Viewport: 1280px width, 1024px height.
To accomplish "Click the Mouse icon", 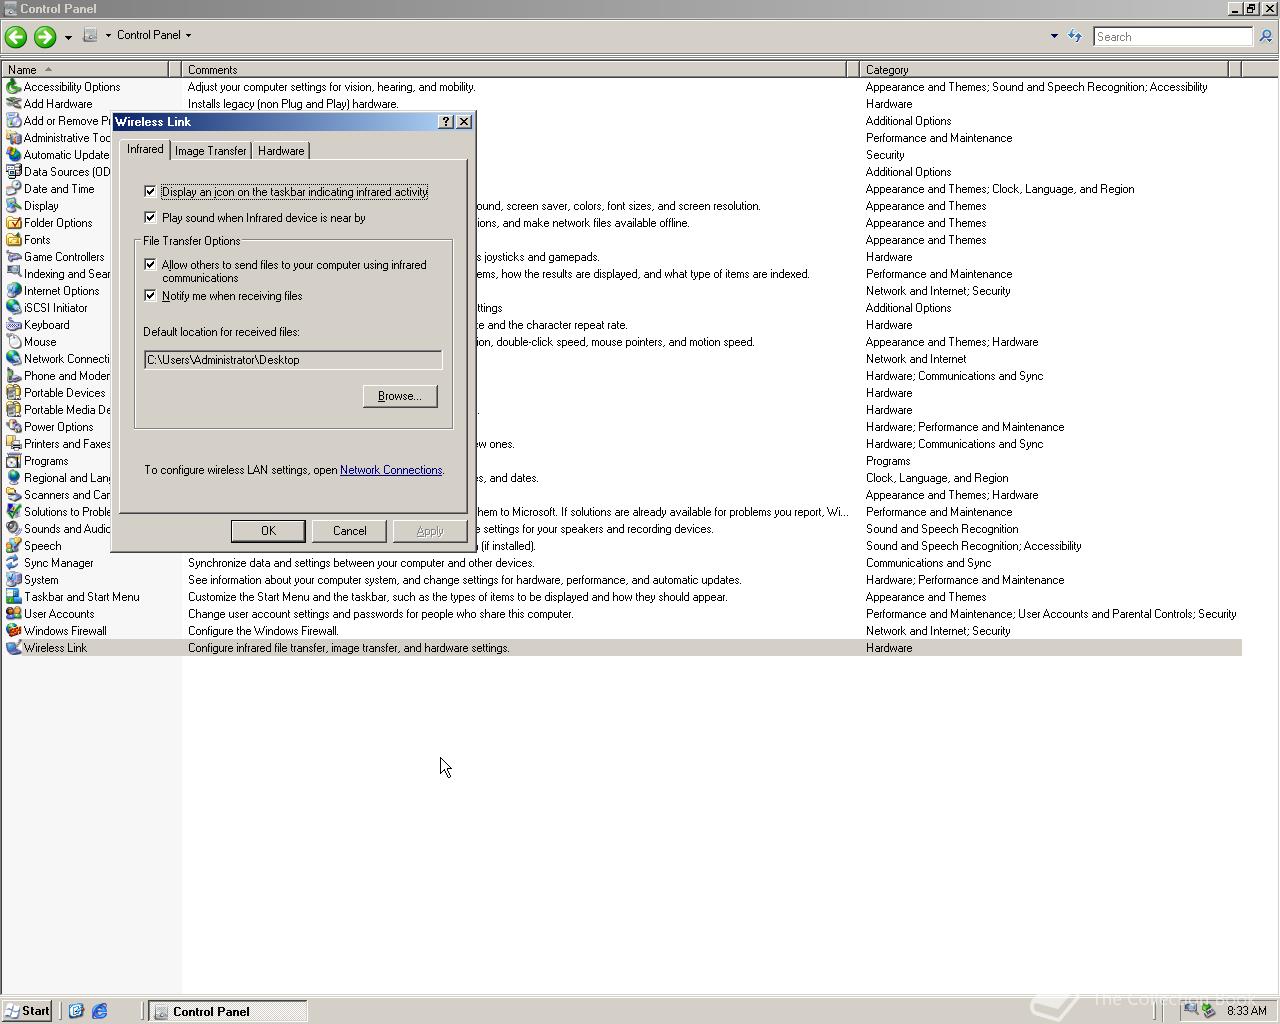I will [x=13, y=342].
